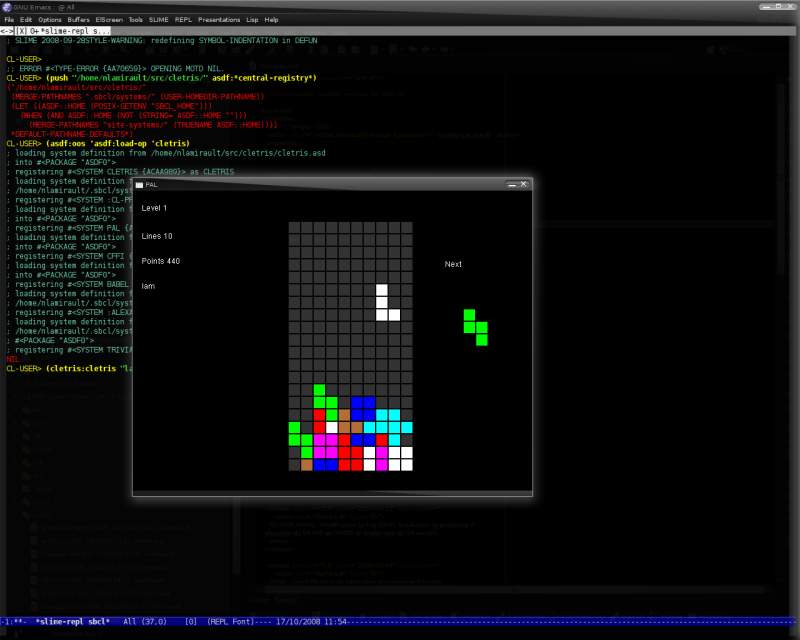Open the File menu in Emacs
800x640 pixels.
click(9, 20)
